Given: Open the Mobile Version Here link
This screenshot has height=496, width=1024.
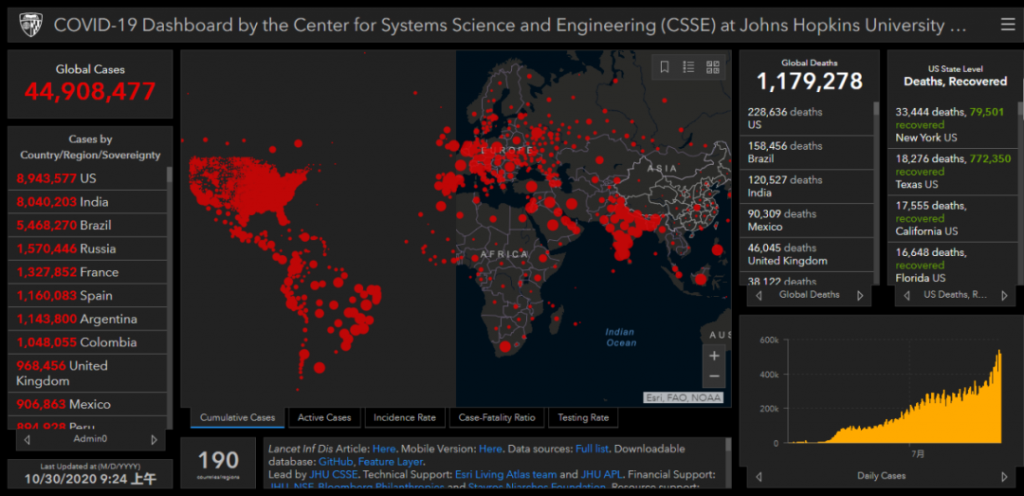Looking at the screenshot, I should point(490,449).
